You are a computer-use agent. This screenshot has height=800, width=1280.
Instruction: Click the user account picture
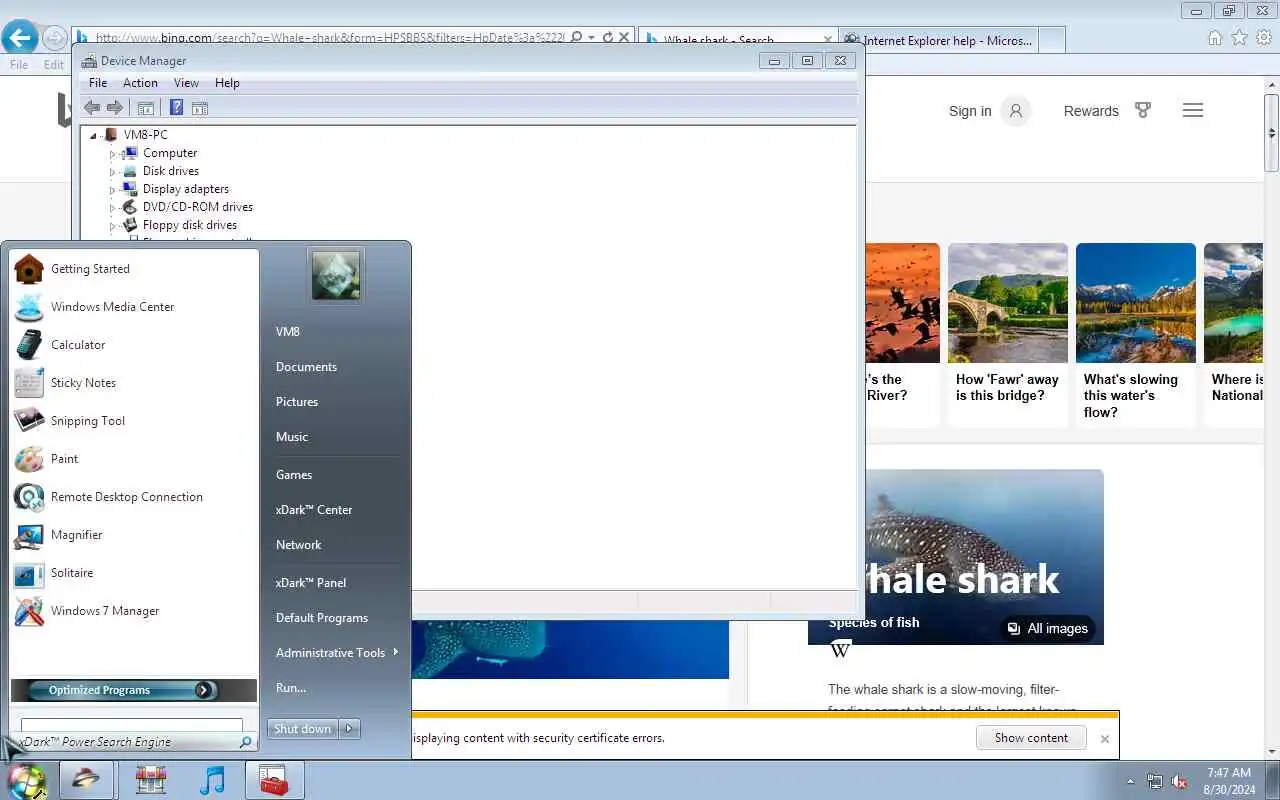(336, 275)
